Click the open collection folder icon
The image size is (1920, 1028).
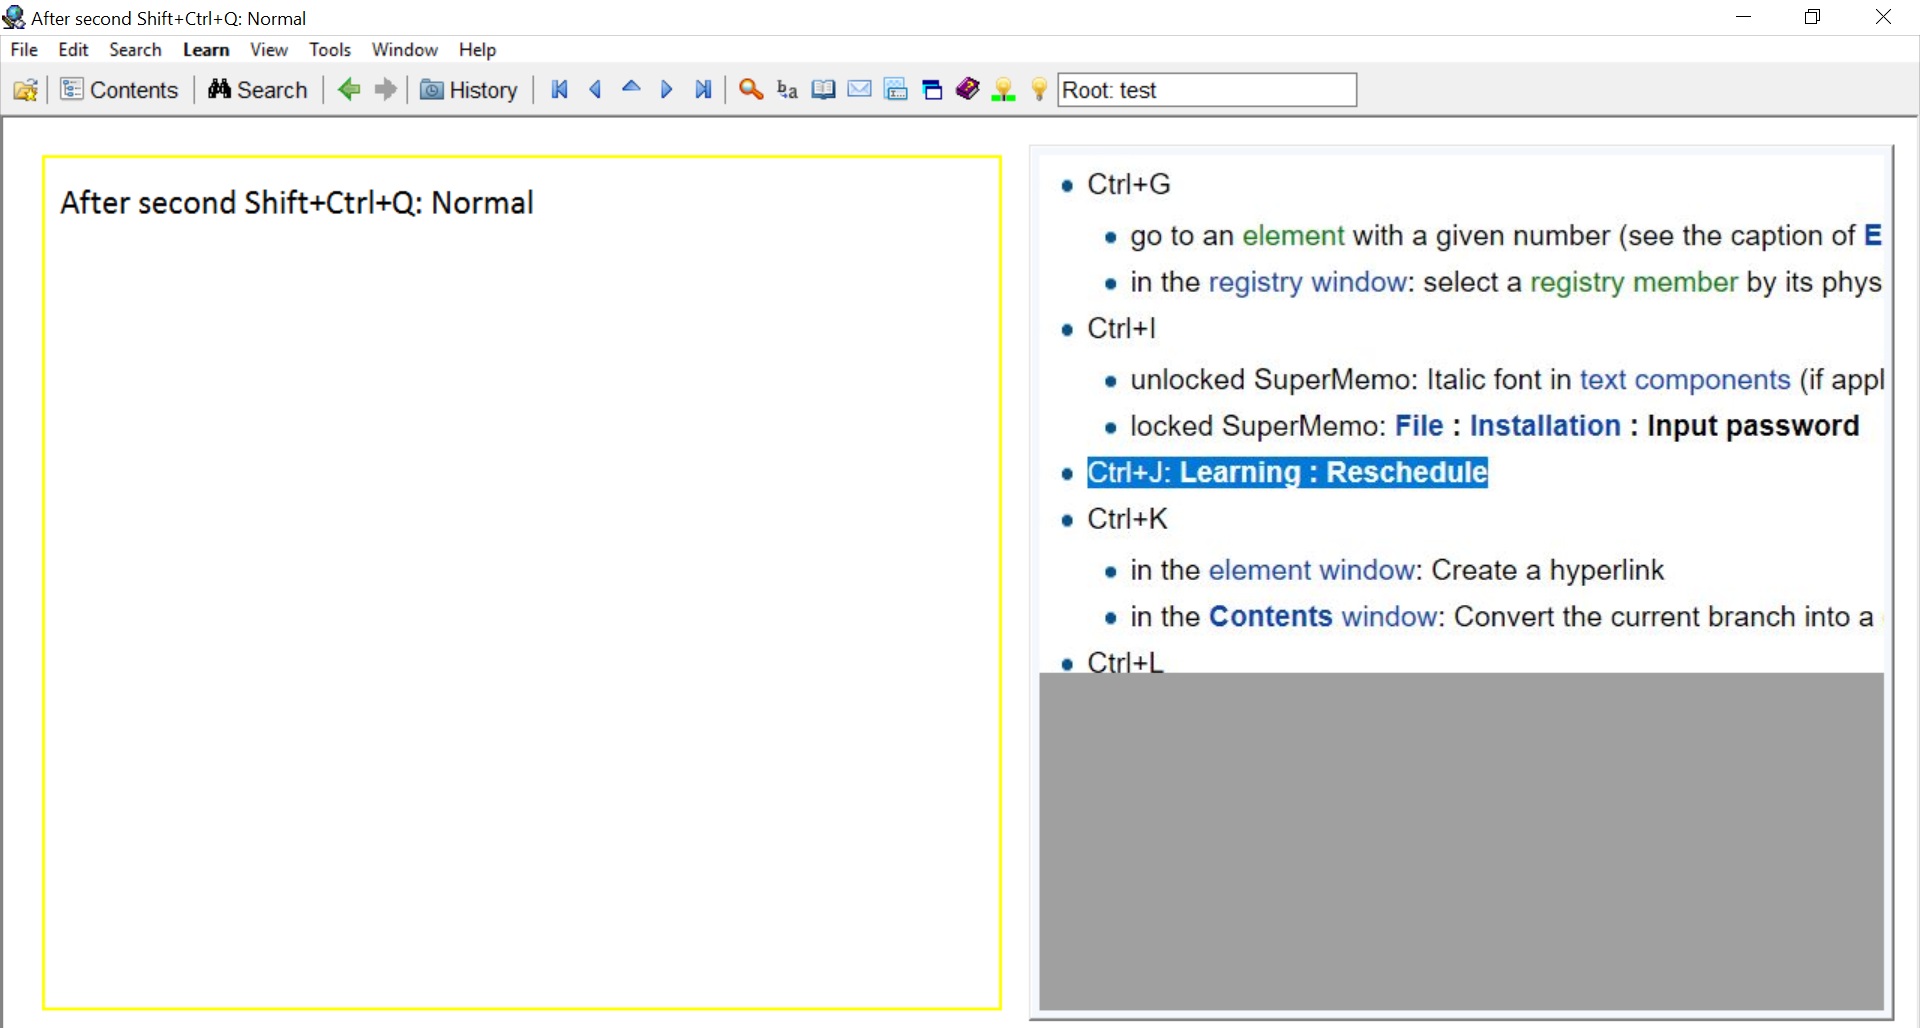pyautogui.click(x=26, y=90)
